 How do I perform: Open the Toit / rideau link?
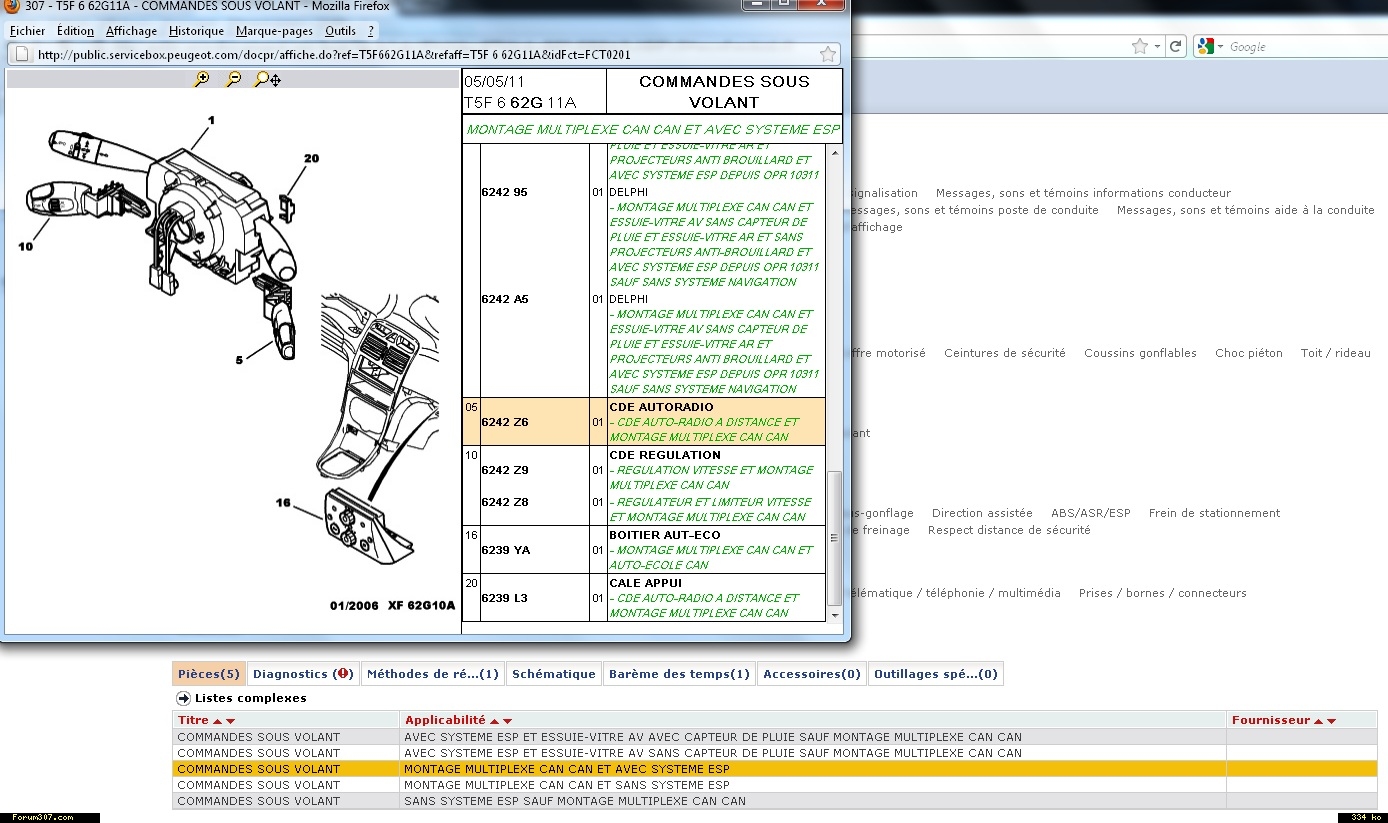(x=1335, y=353)
